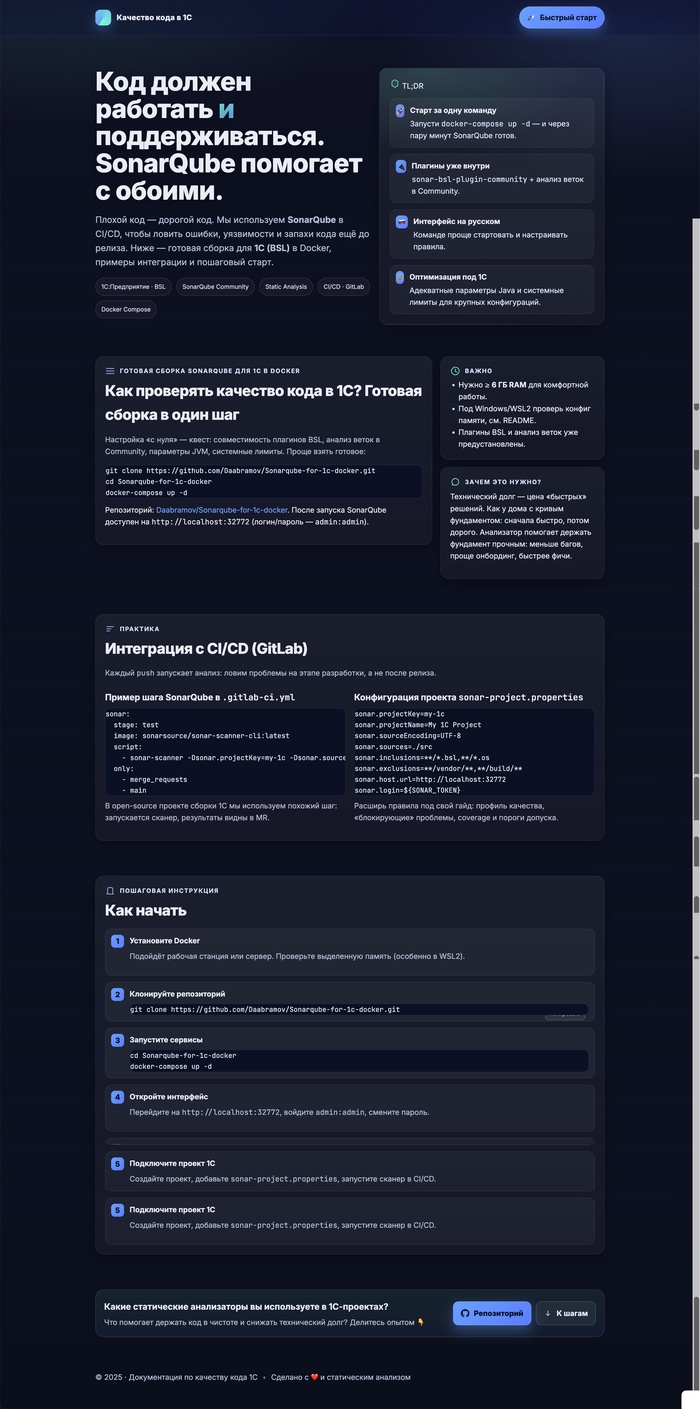Click the icon beside «Интерфейс на русском»

(x=401, y=222)
